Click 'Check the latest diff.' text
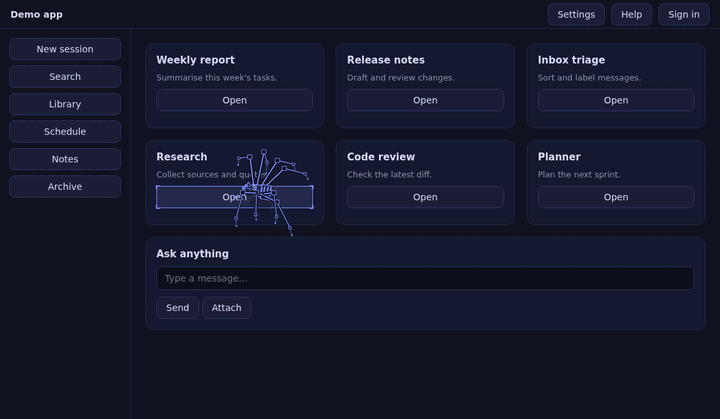Viewport: 720px width, 419px height. click(389, 175)
